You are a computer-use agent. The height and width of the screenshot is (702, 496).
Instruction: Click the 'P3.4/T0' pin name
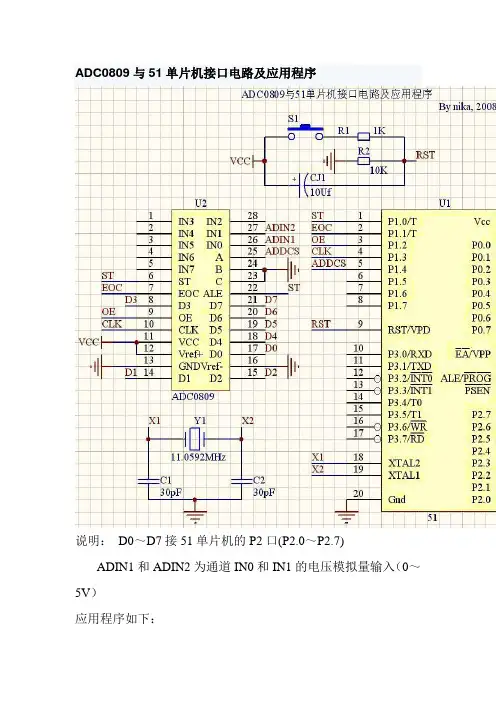(x=405, y=403)
